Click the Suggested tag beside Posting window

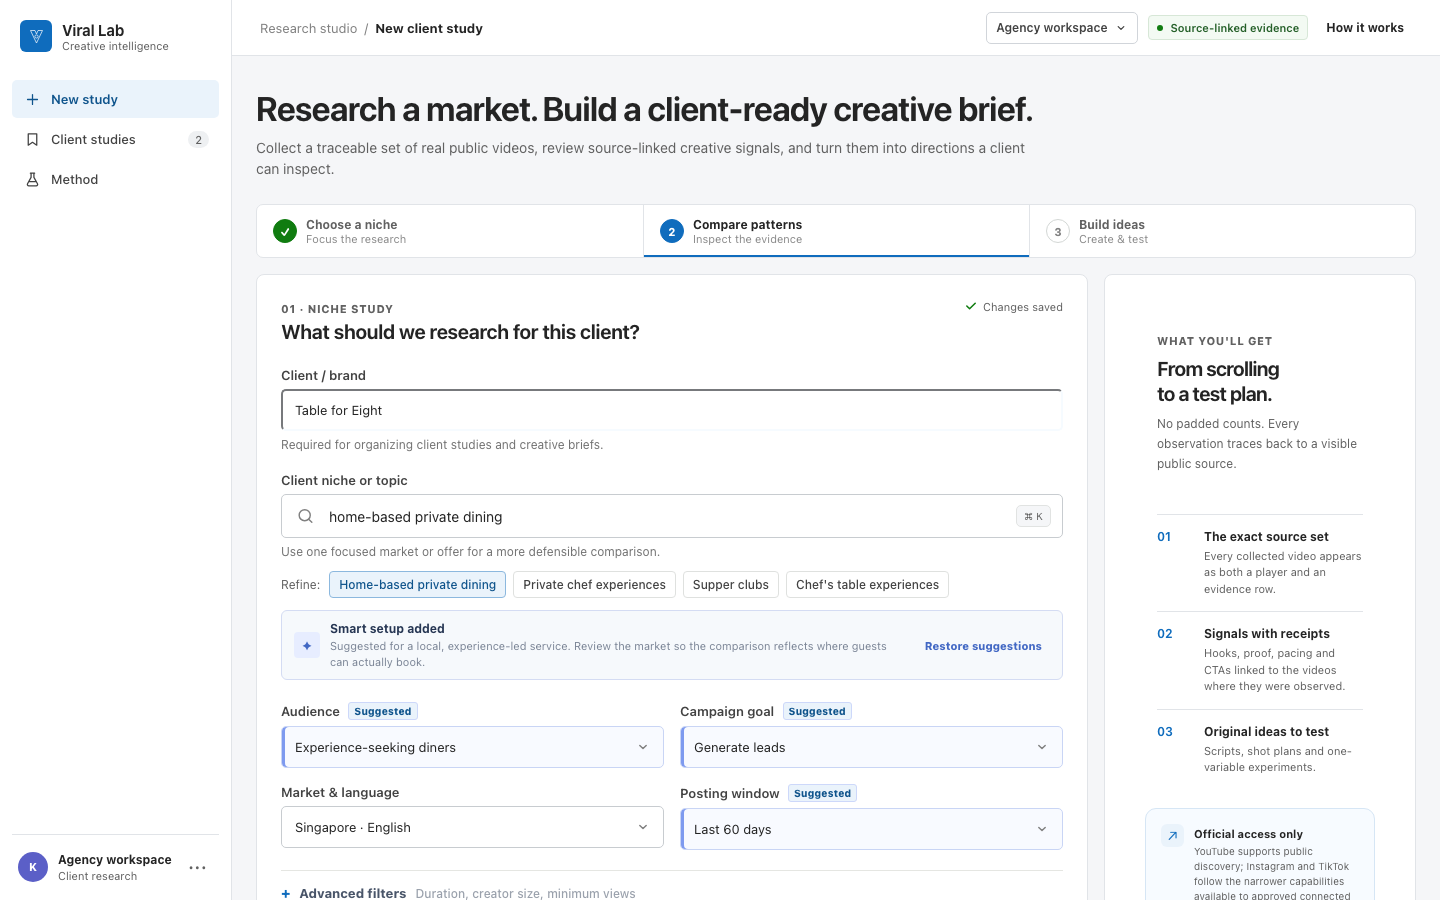pos(822,793)
